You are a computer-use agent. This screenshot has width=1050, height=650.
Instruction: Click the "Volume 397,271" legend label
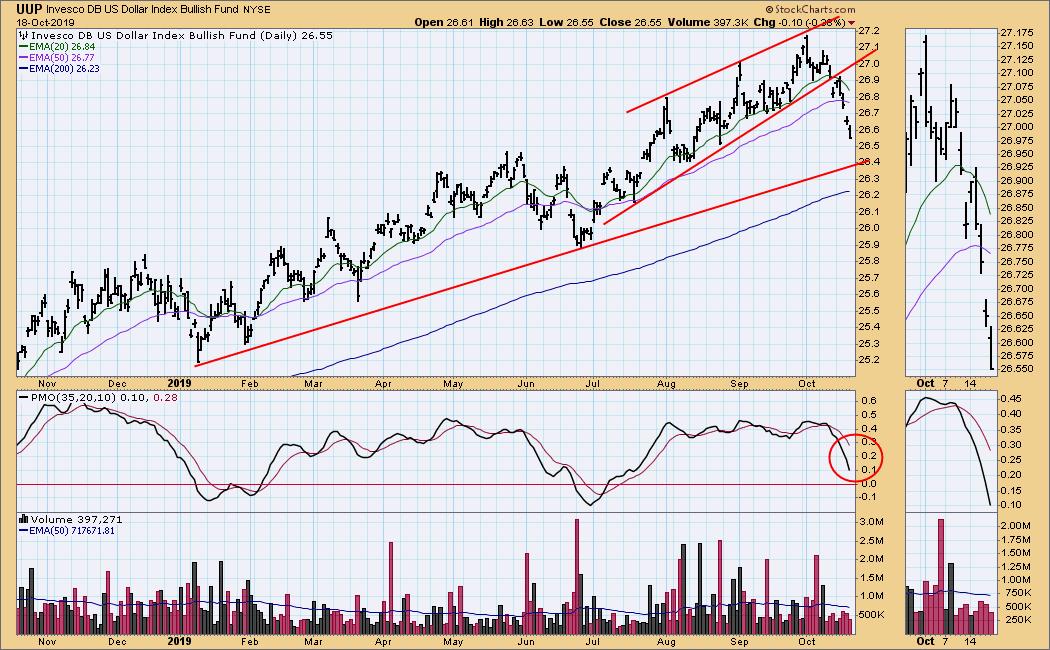[76, 519]
